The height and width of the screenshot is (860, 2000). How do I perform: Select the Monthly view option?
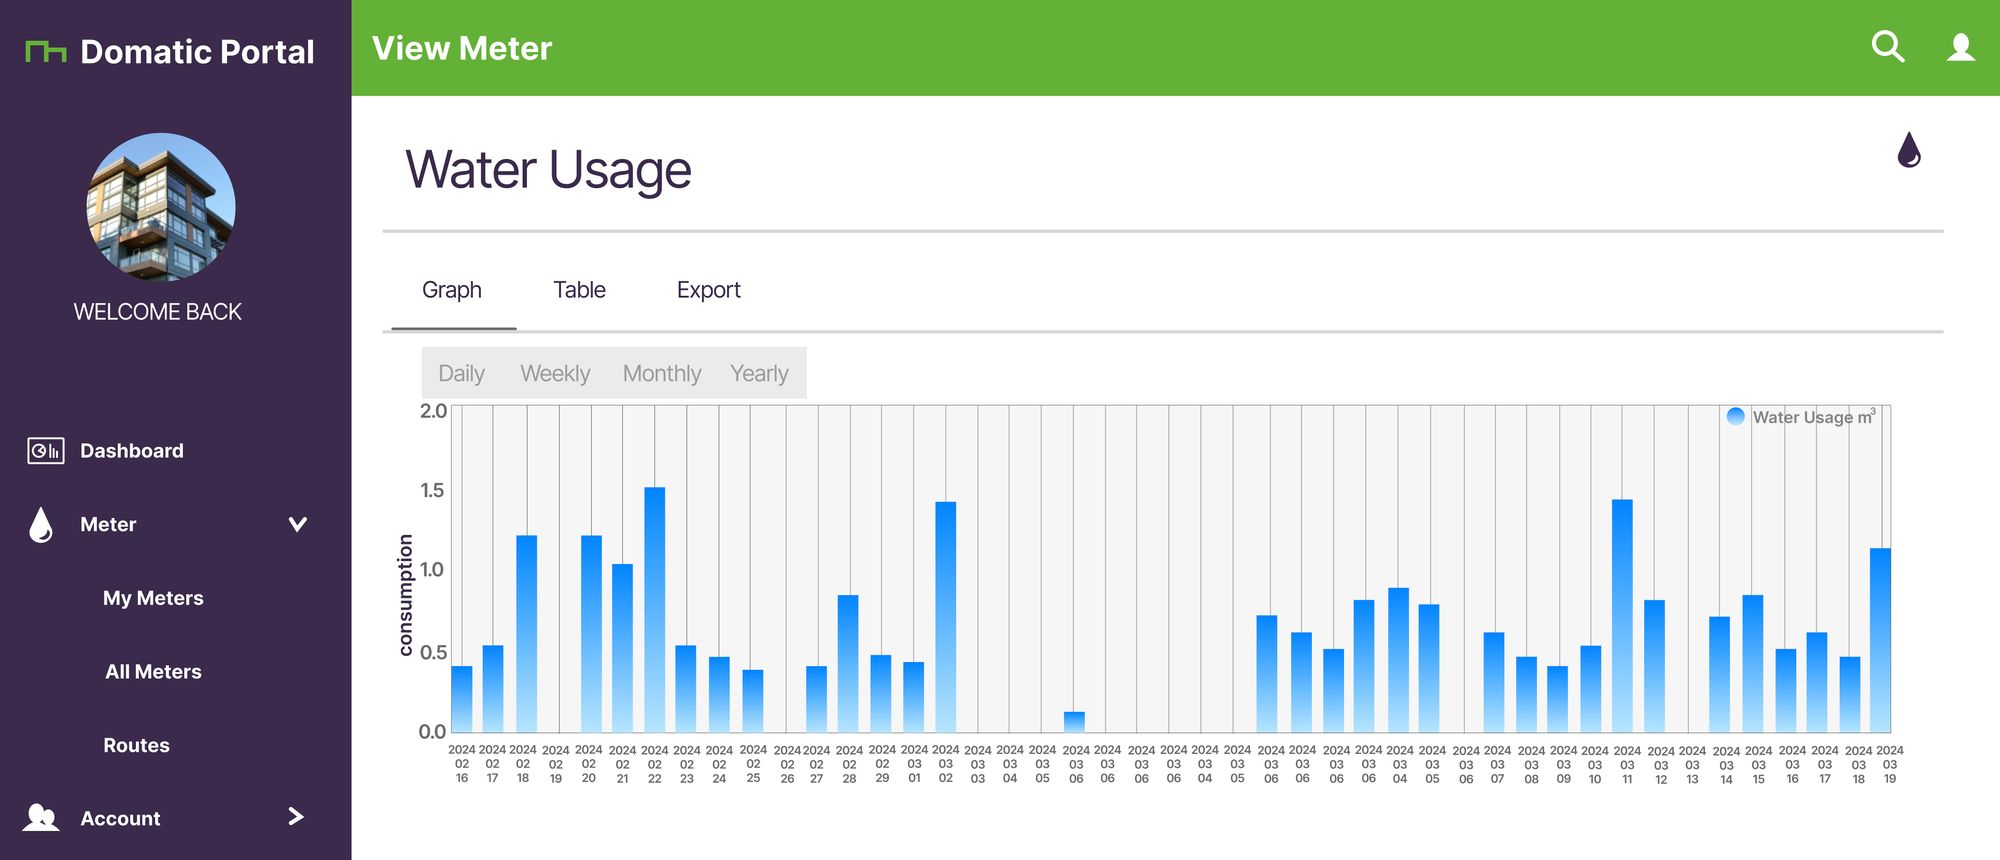click(x=662, y=373)
